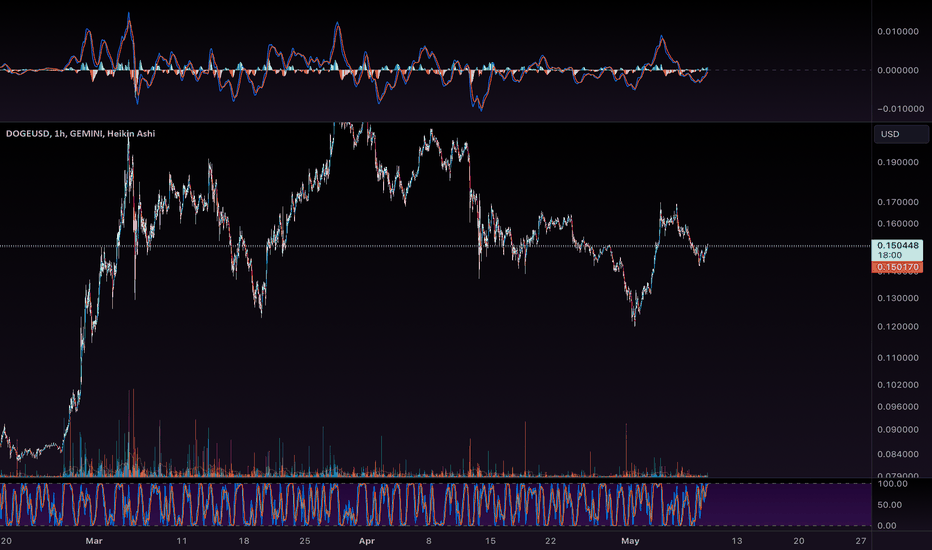Viewport: 932px width, 550px height.
Task: Select the 0.00 stochastic scale label
Action: 887,525
